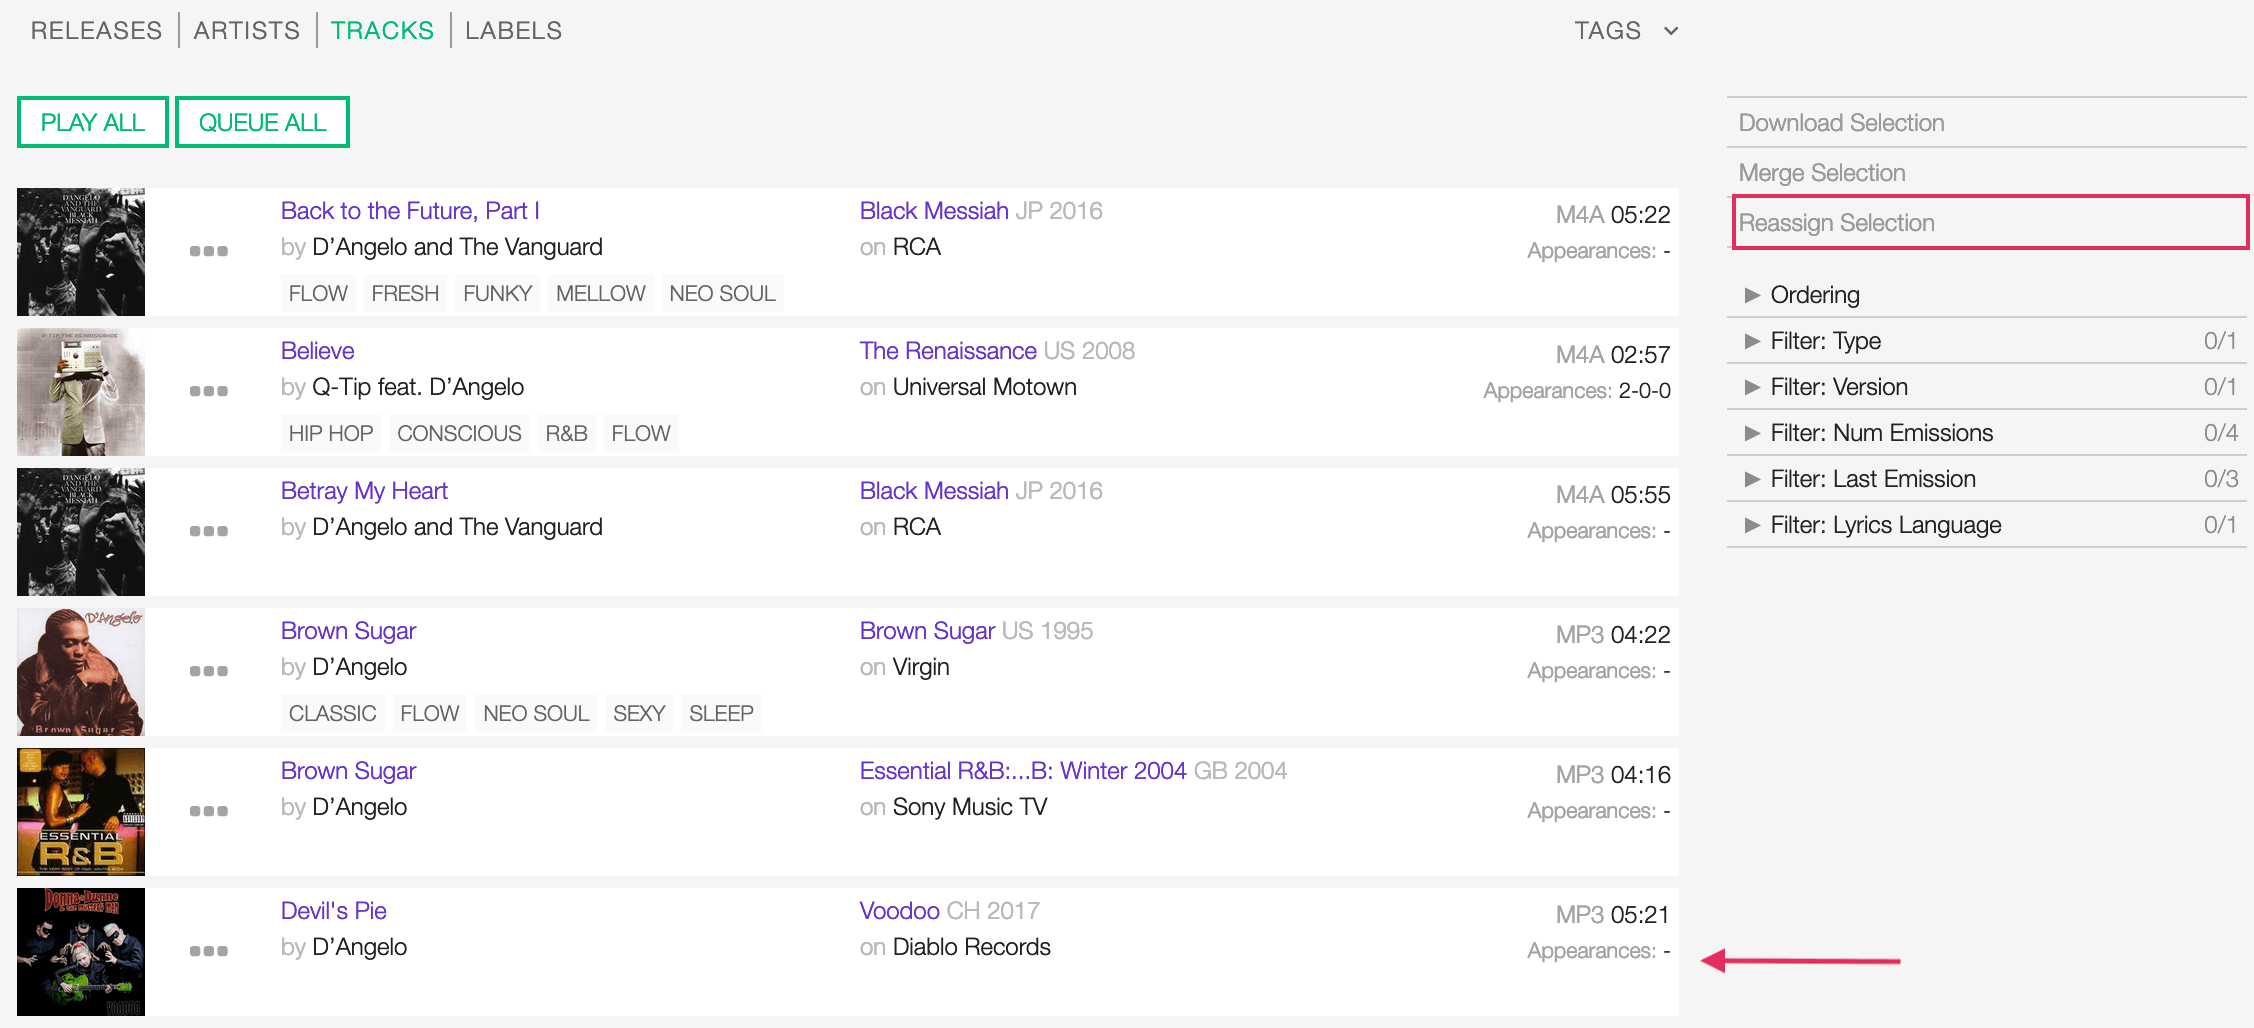Click label Diablo Records
The image size is (2254, 1028).
pos(971,947)
